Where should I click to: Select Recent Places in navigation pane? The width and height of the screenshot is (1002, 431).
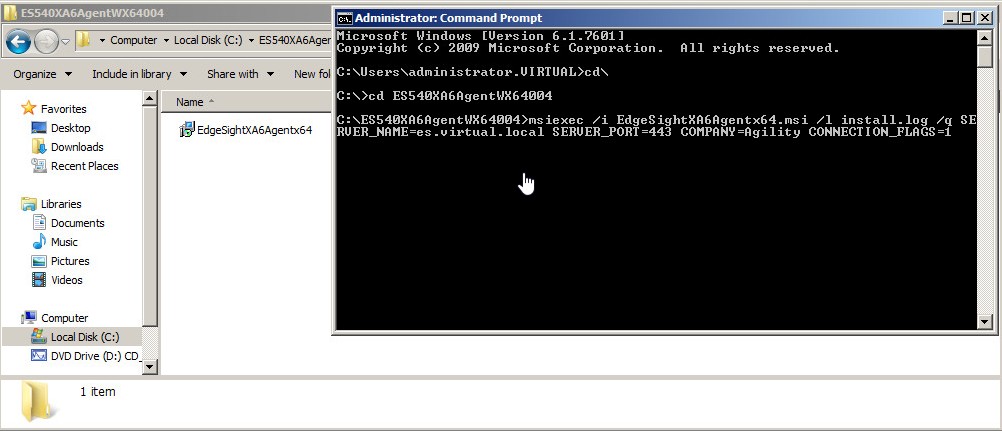(x=84, y=166)
